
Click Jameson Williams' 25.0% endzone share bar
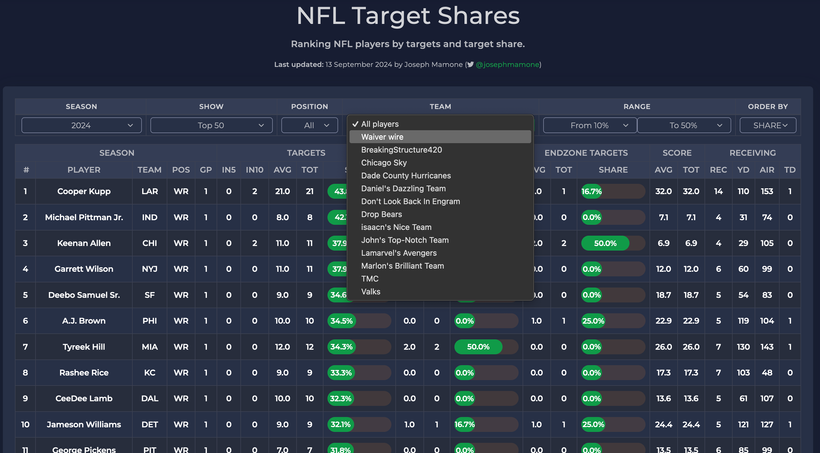click(613, 424)
